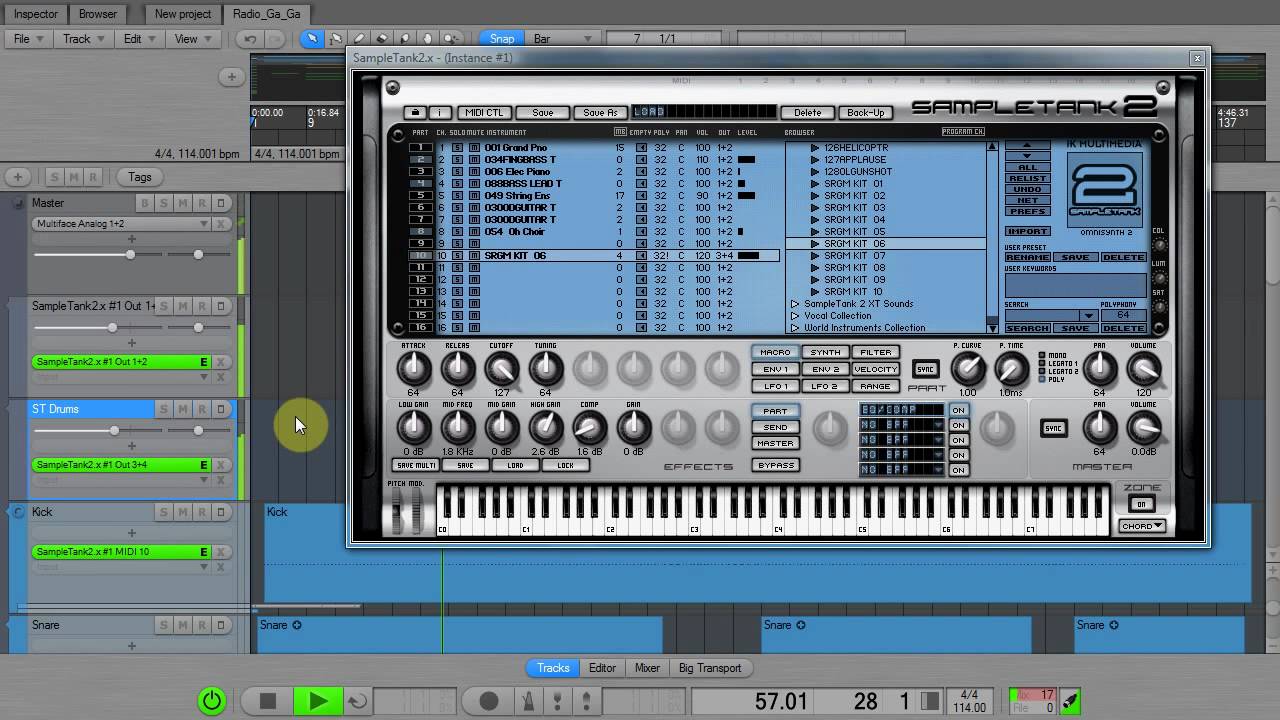Stop playback with the stop button
Image resolution: width=1280 pixels, height=720 pixels.
268,701
